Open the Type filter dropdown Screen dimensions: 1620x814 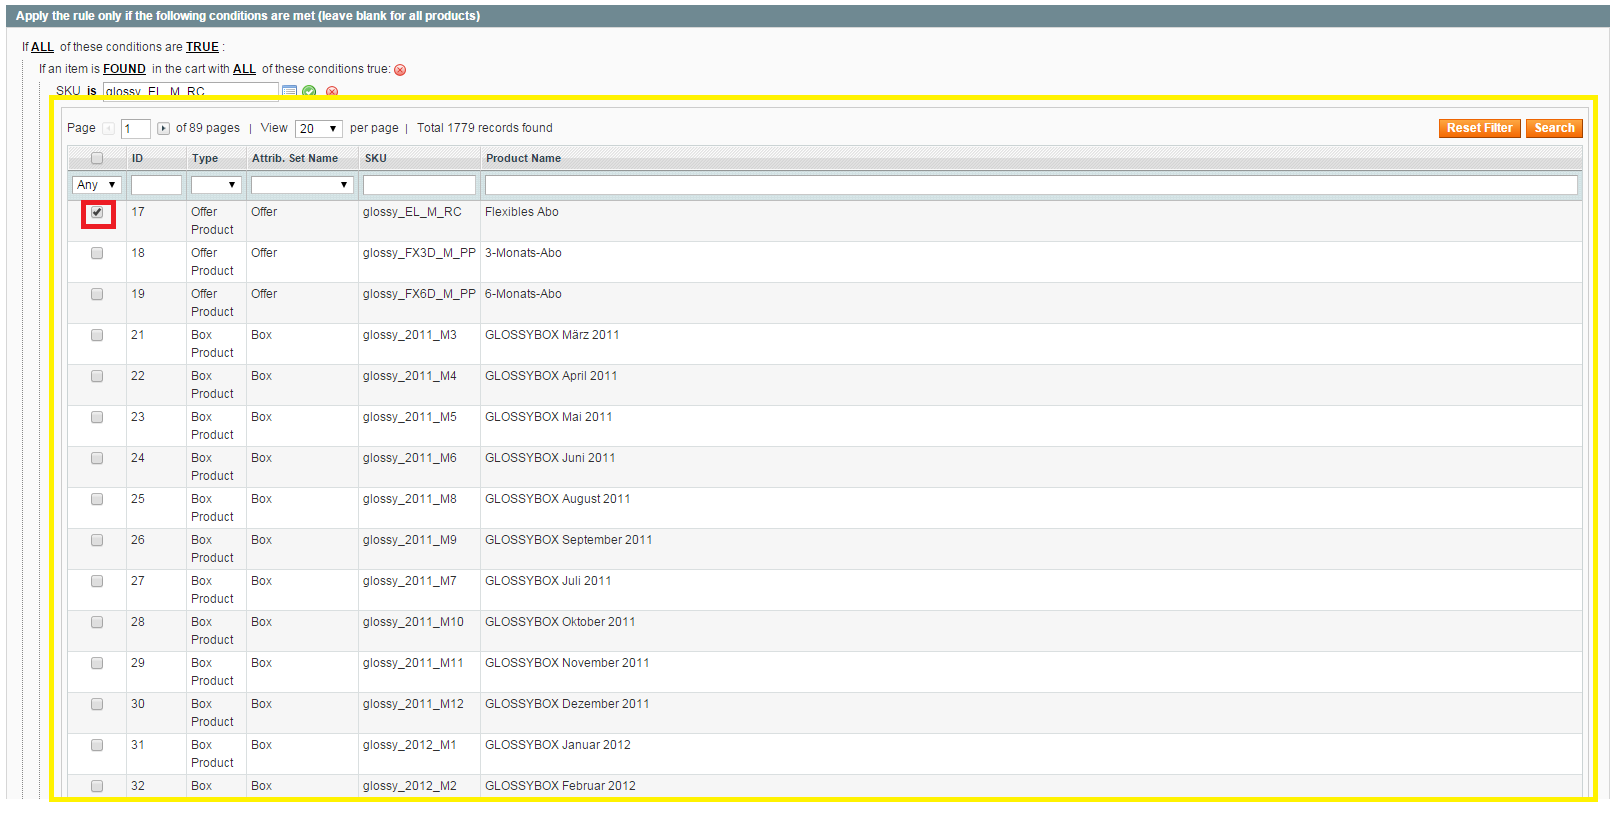(x=216, y=185)
